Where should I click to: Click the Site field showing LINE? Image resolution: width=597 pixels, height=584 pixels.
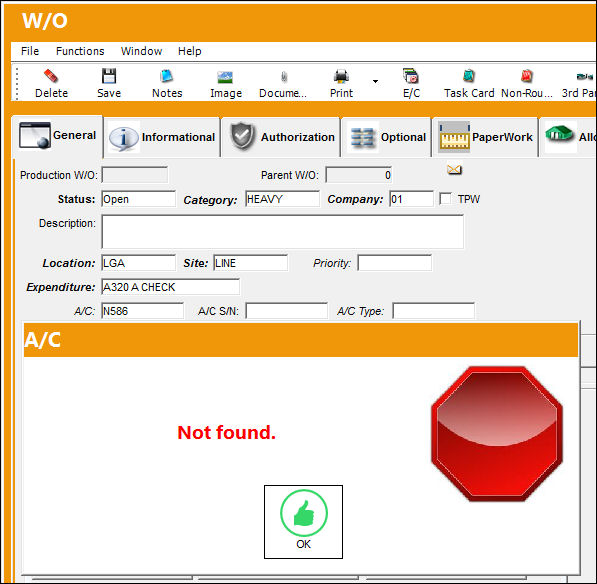[x=251, y=263]
